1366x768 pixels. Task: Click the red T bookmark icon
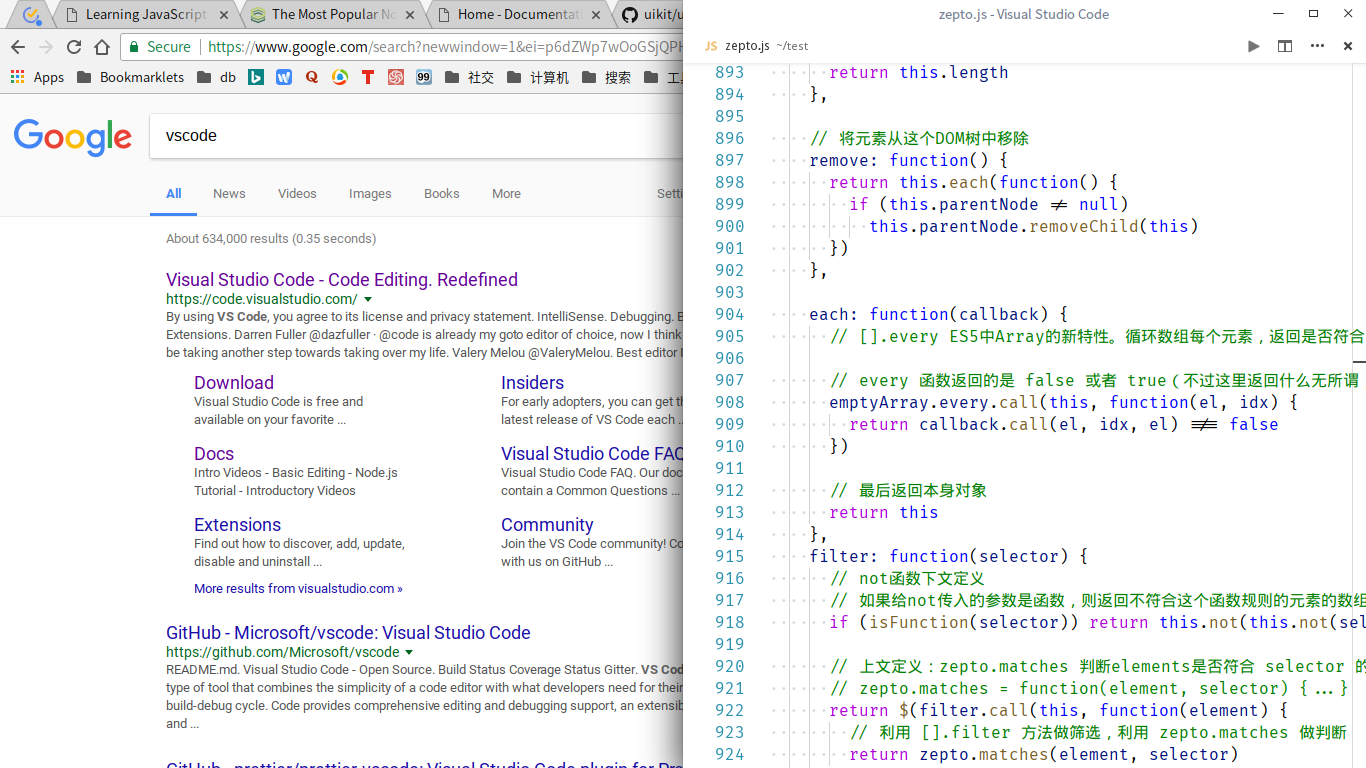(x=368, y=77)
